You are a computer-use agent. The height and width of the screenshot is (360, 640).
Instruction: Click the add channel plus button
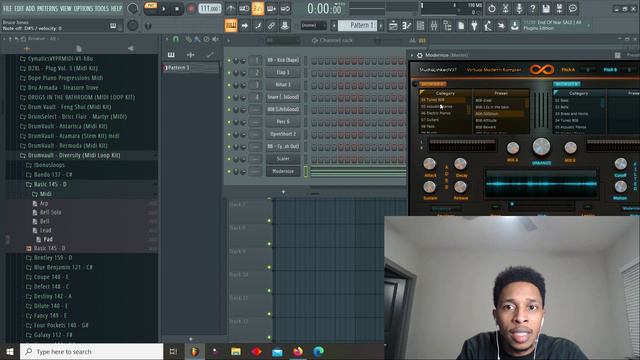click(x=283, y=191)
